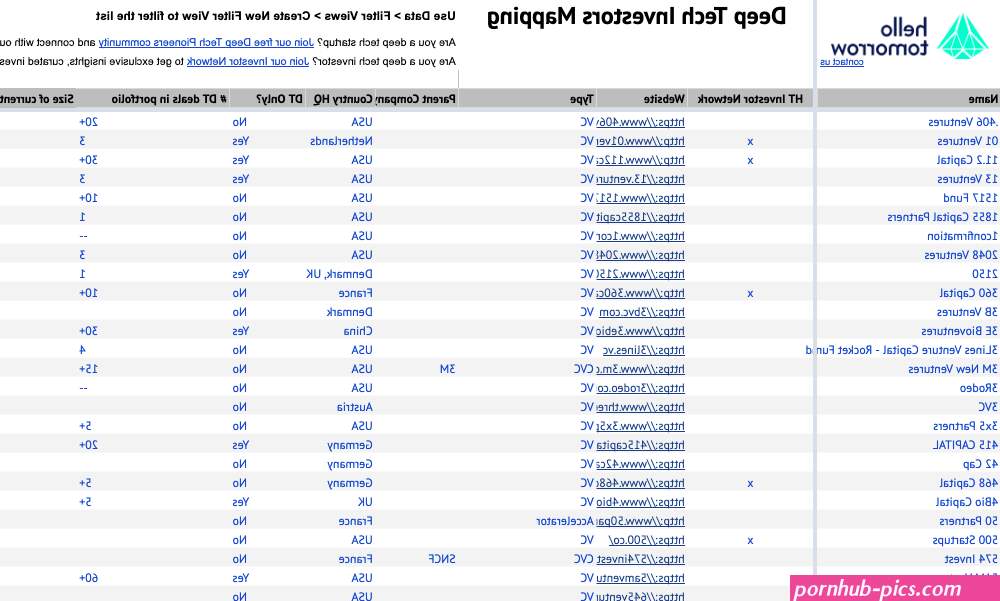Click the .406 Ventures name cell
The height and width of the screenshot is (601, 1000).
pos(963,122)
